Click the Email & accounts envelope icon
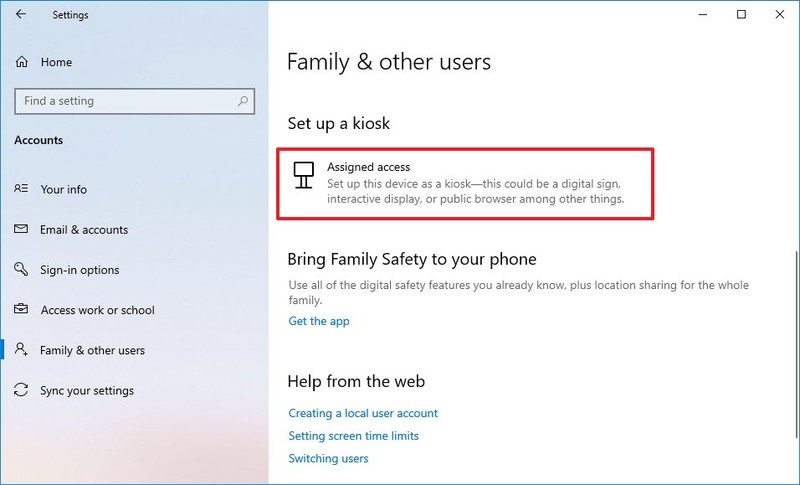800x485 pixels. pyautogui.click(x=21, y=229)
